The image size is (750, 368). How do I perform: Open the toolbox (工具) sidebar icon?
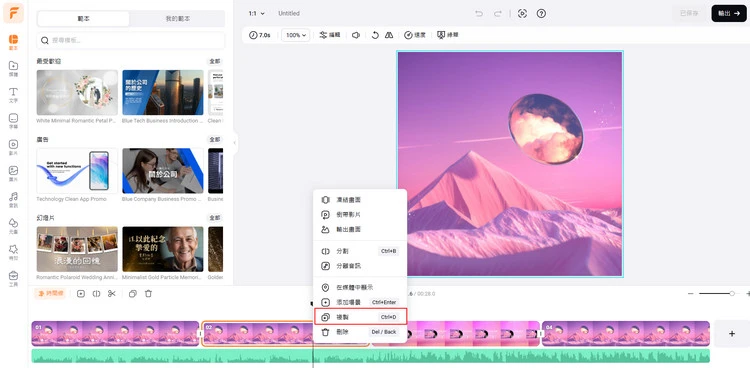point(13,278)
